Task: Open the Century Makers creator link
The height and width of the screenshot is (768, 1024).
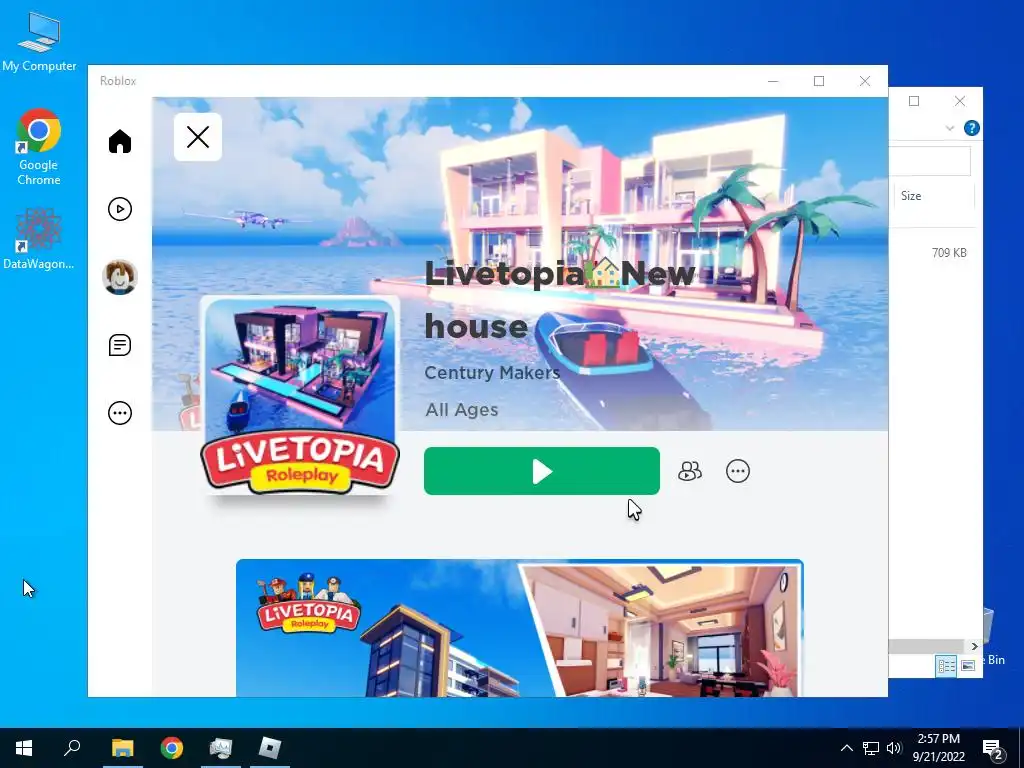Action: point(492,373)
